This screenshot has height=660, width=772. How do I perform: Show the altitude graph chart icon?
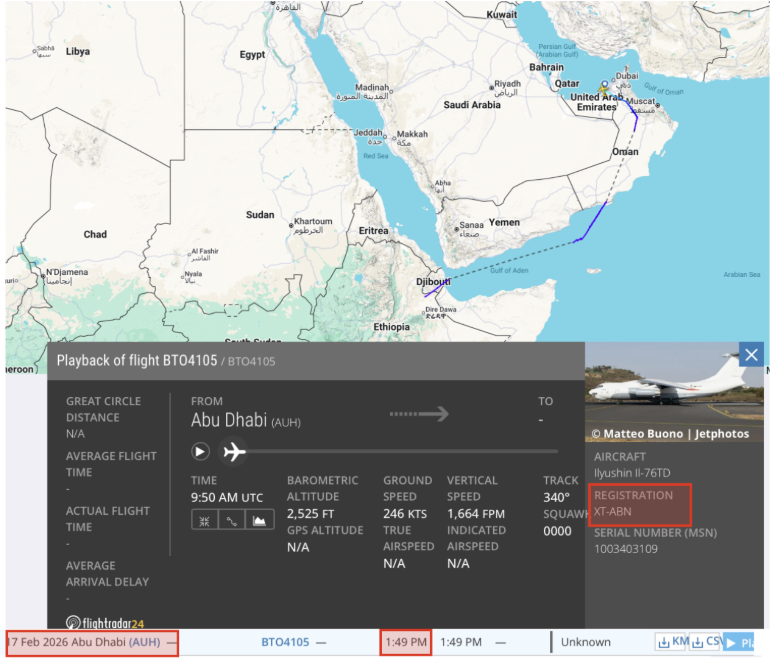[x=259, y=521]
